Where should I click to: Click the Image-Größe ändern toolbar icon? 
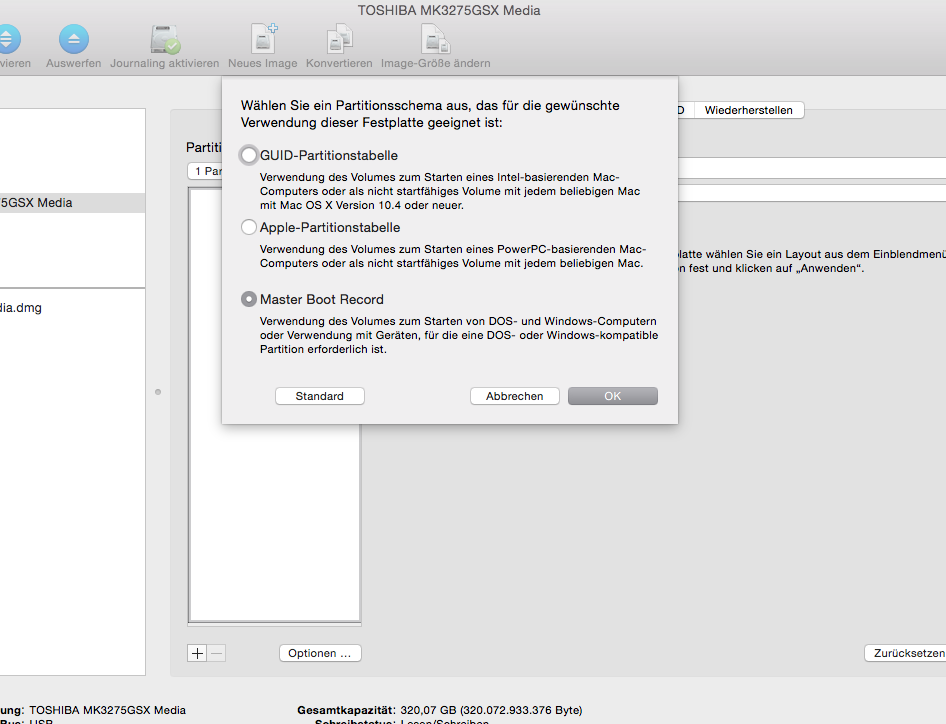(435, 39)
